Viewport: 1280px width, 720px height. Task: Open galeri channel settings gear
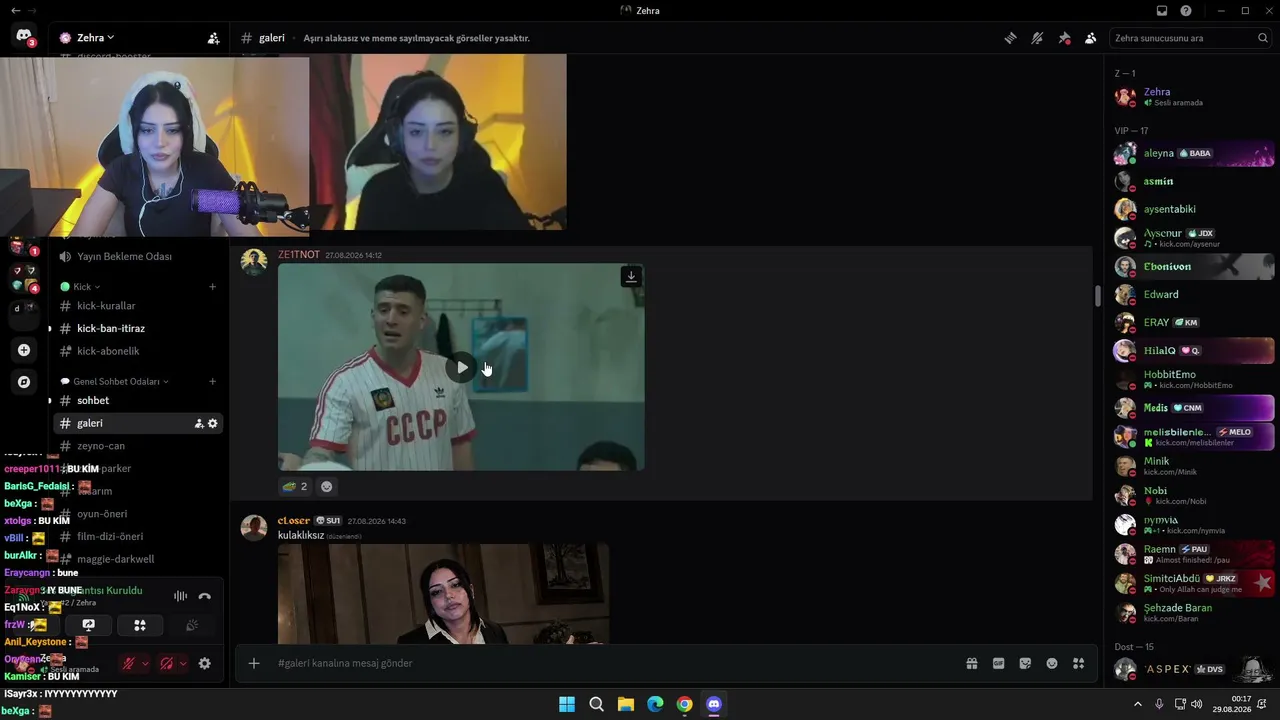[212, 424]
